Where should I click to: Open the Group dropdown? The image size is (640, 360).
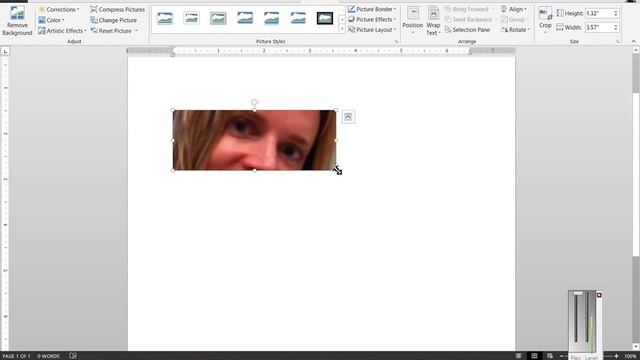[514, 19]
